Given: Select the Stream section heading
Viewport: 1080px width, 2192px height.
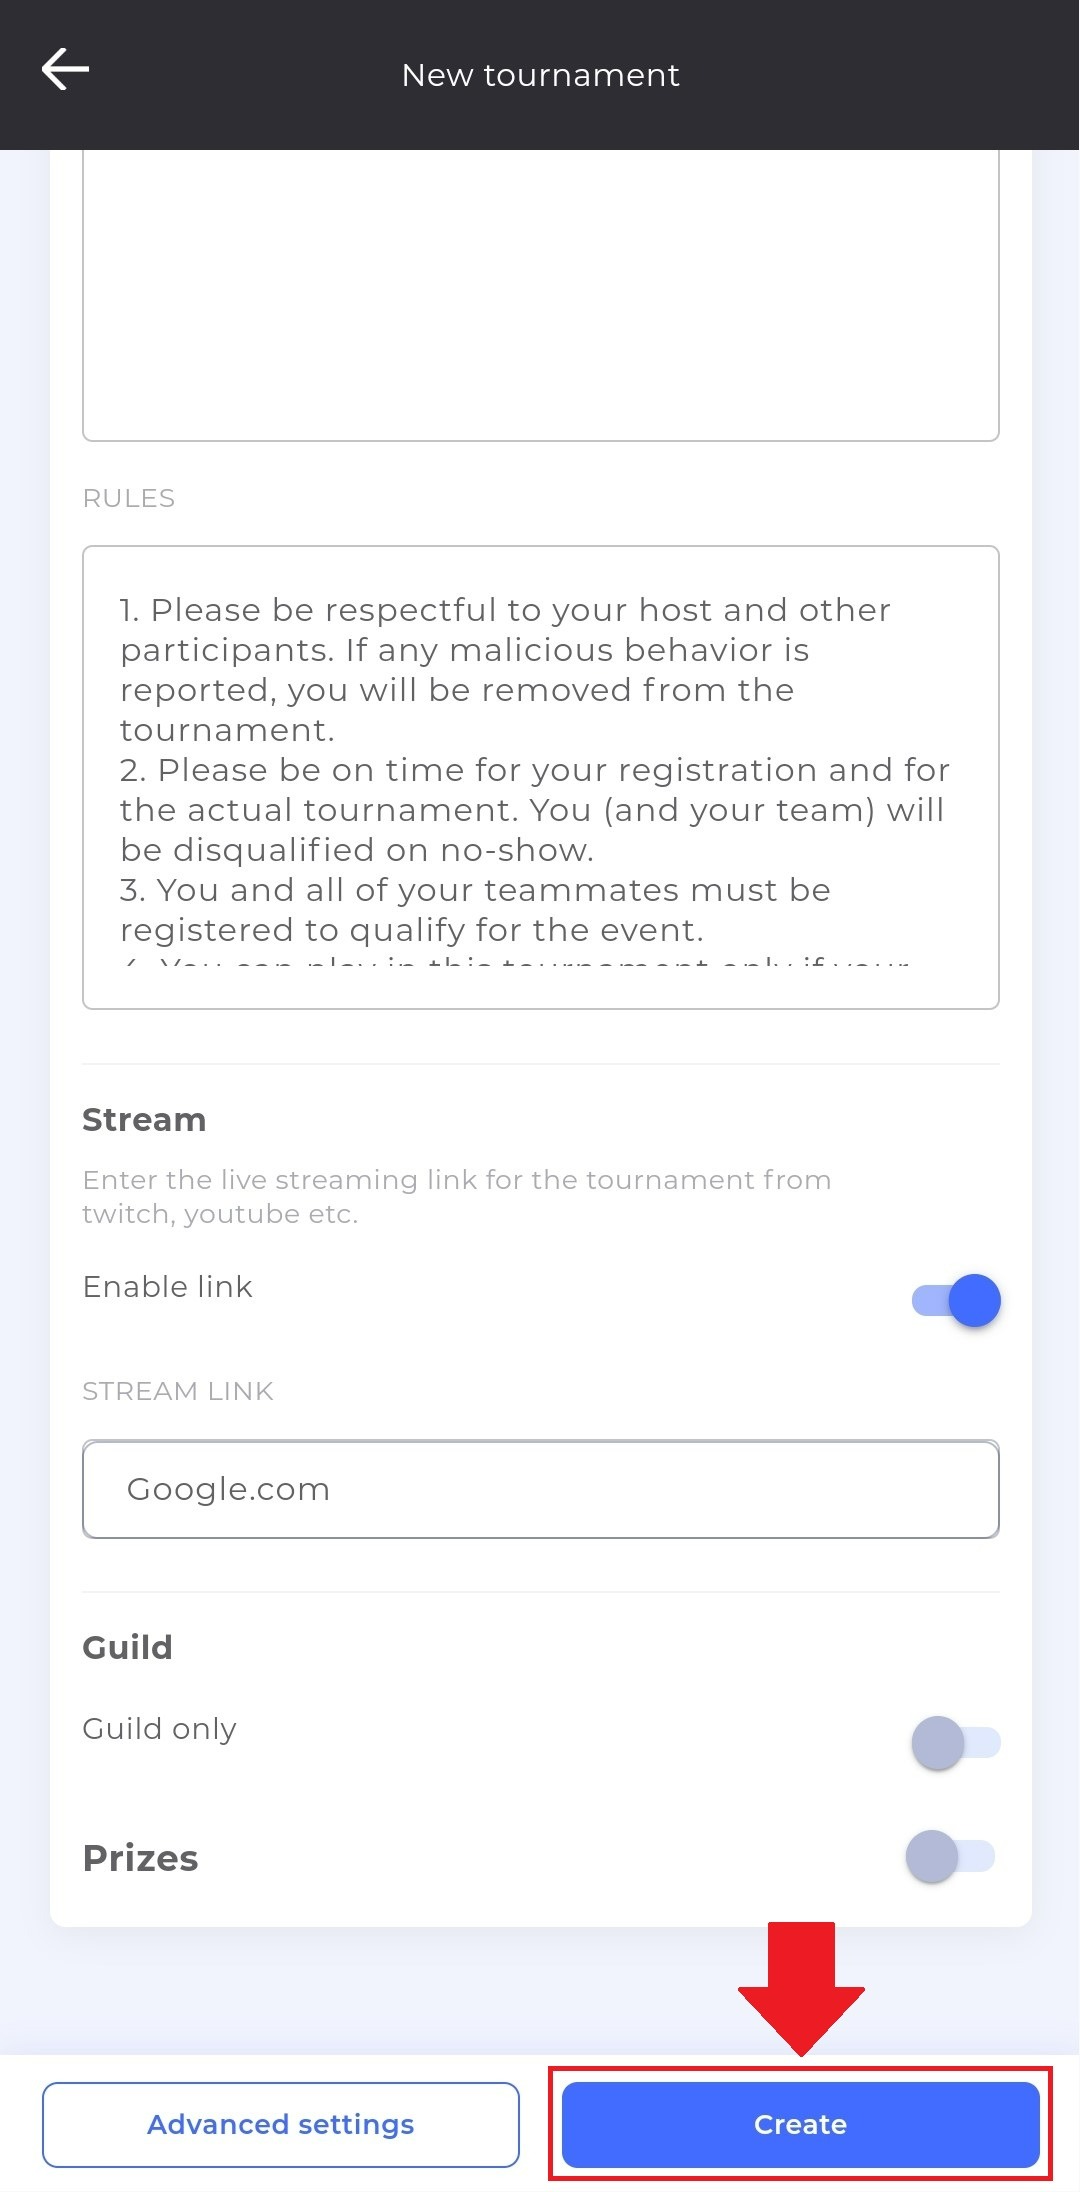Looking at the screenshot, I should click(144, 1120).
